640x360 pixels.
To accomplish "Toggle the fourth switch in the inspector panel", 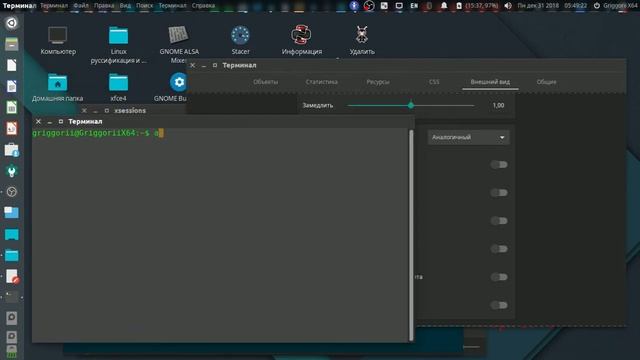I will 499,249.
